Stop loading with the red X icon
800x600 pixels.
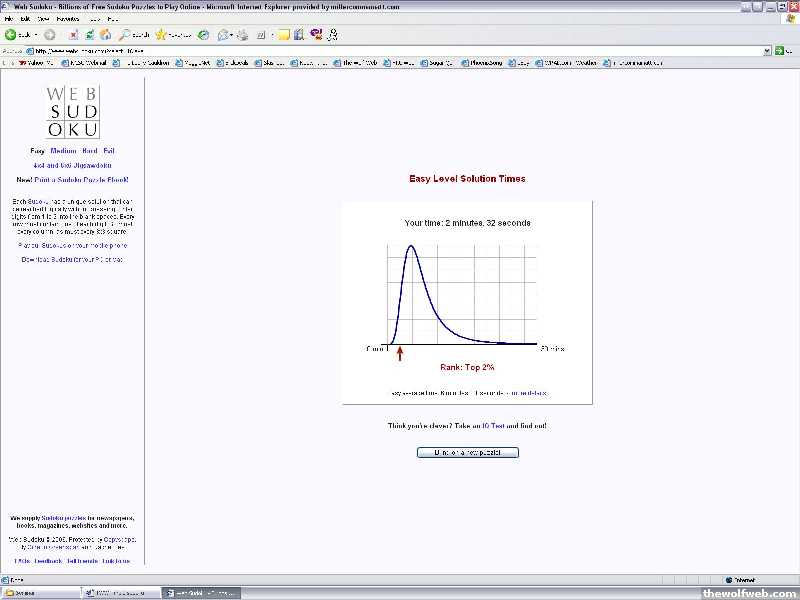click(x=74, y=35)
